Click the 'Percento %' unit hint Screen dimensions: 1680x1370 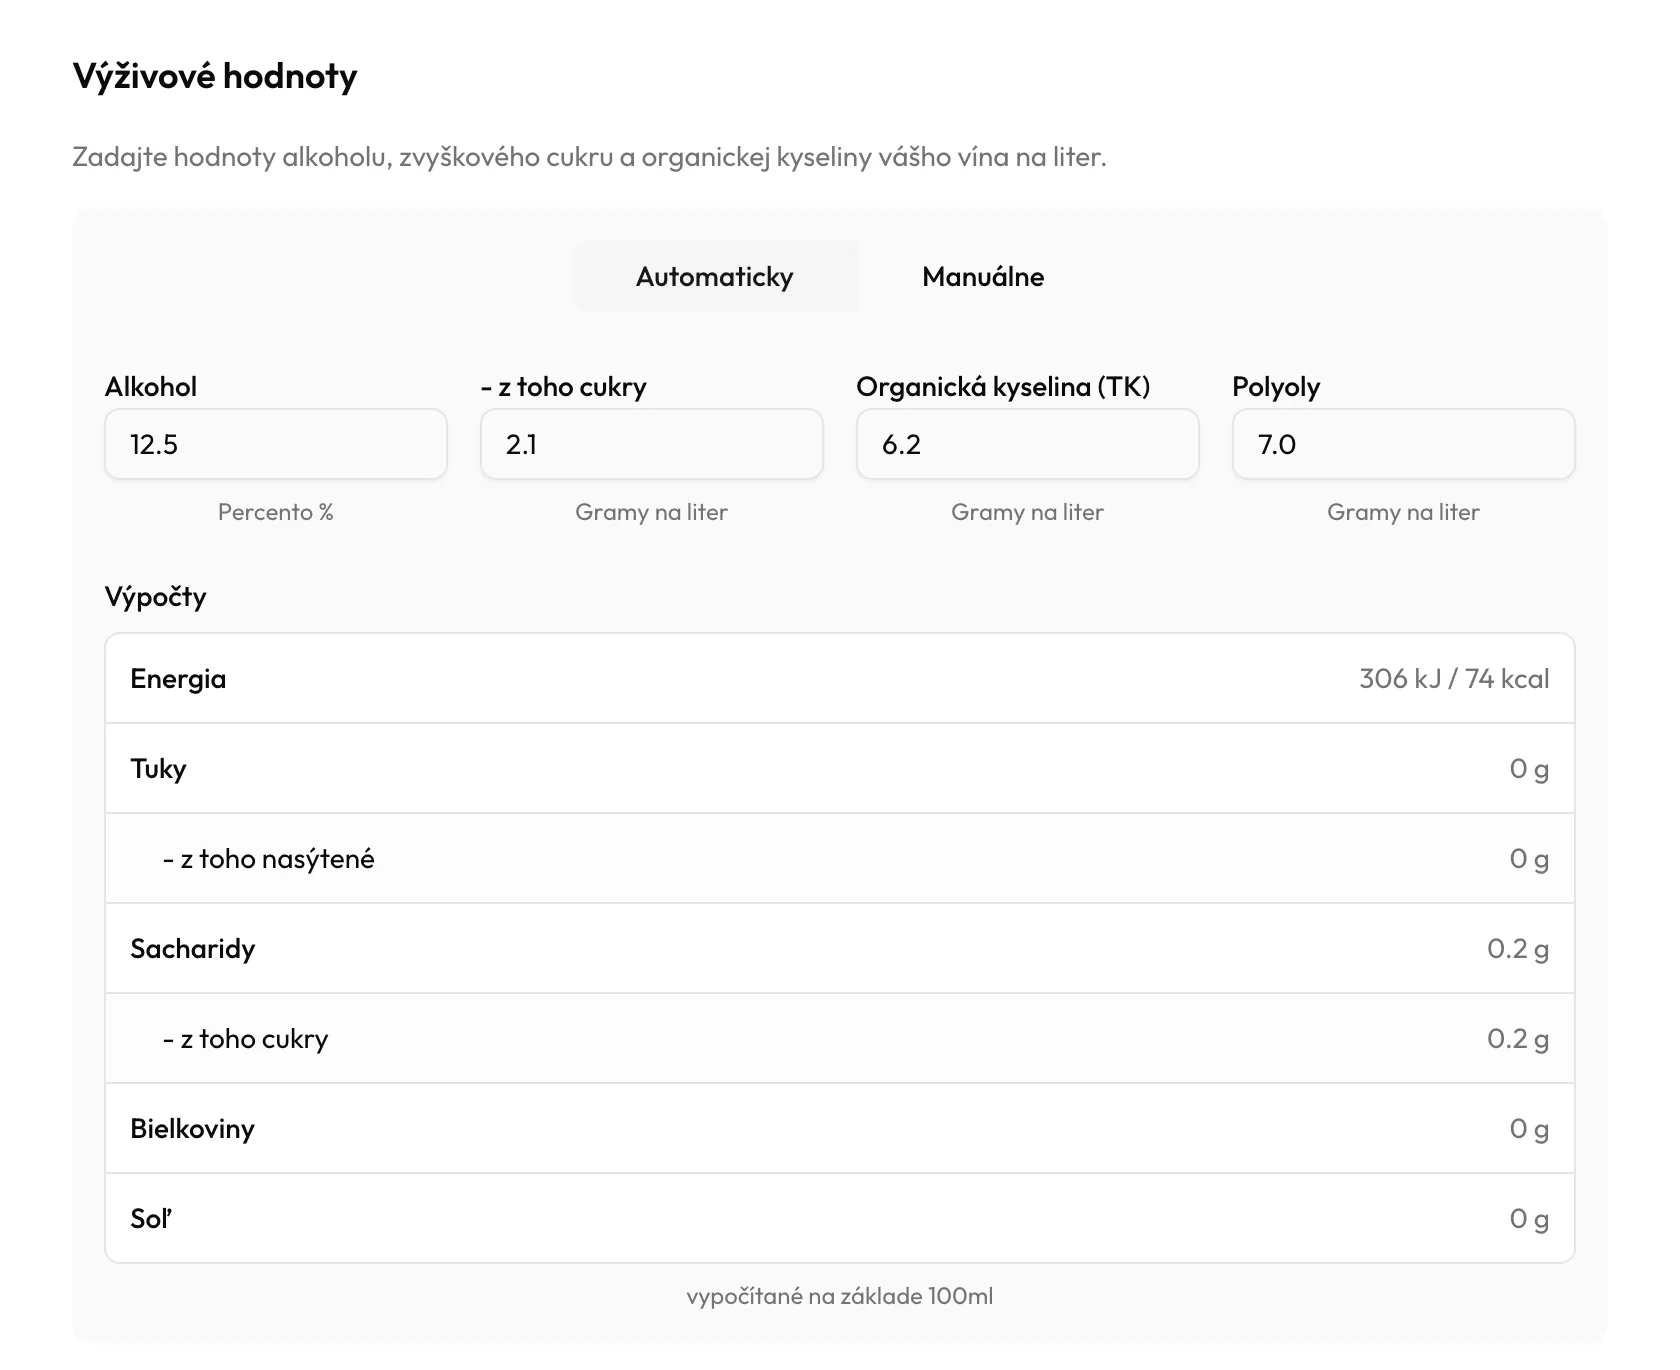(276, 512)
